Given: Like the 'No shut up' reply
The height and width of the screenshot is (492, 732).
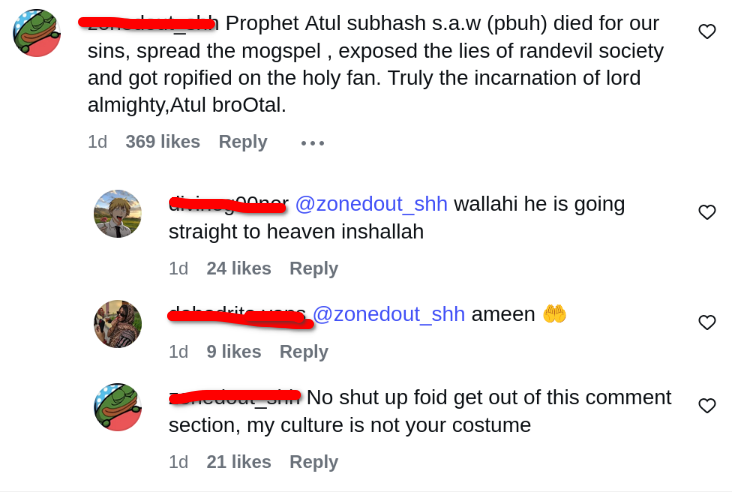Looking at the screenshot, I should (x=707, y=406).
